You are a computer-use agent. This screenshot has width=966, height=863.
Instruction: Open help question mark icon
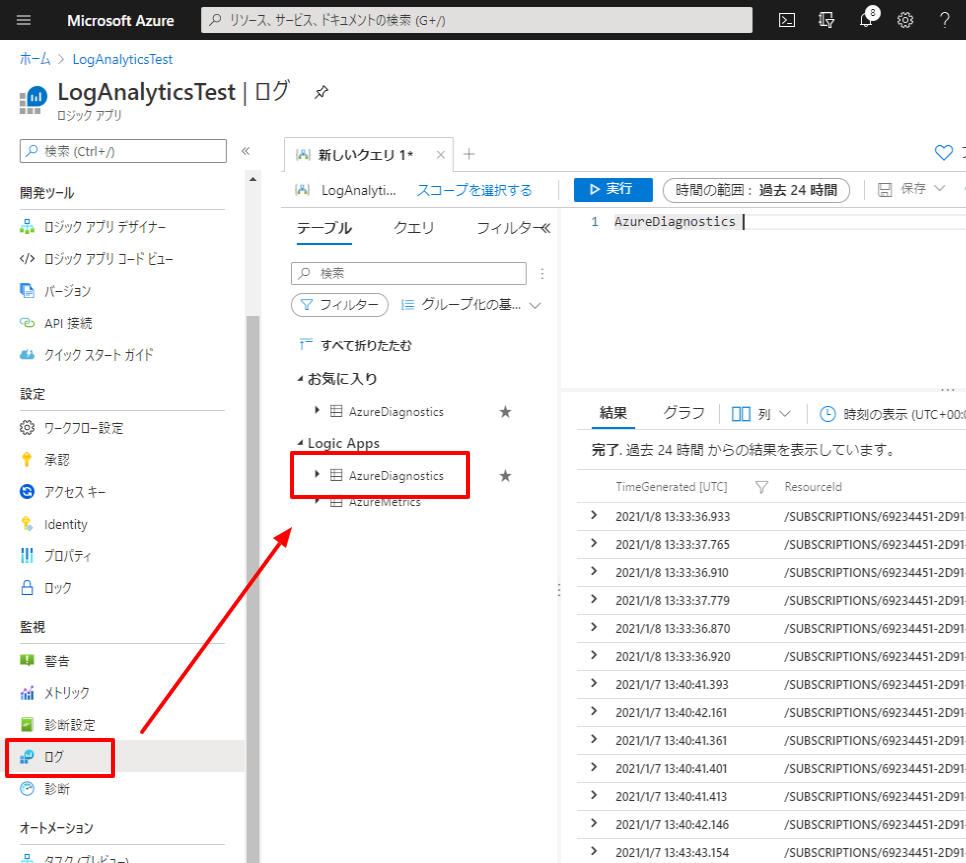tap(944, 20)
